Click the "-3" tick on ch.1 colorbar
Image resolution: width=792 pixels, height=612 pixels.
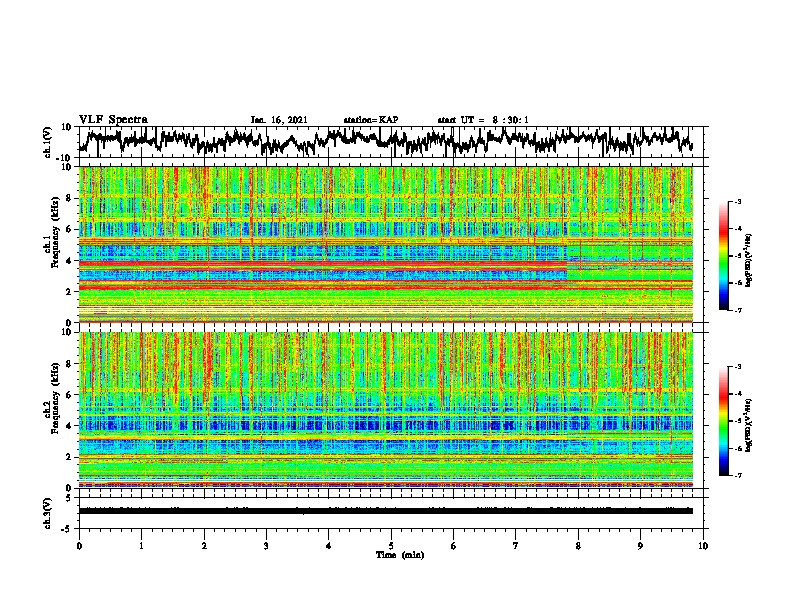737,201
